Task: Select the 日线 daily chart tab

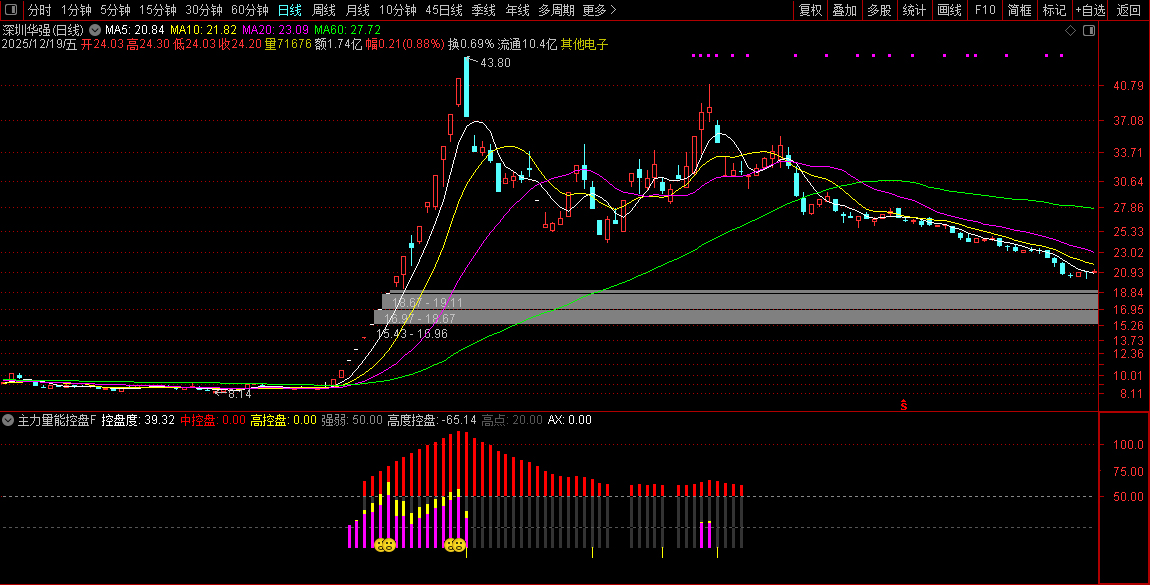Action: pyautogui.click(x=289, y=10)
